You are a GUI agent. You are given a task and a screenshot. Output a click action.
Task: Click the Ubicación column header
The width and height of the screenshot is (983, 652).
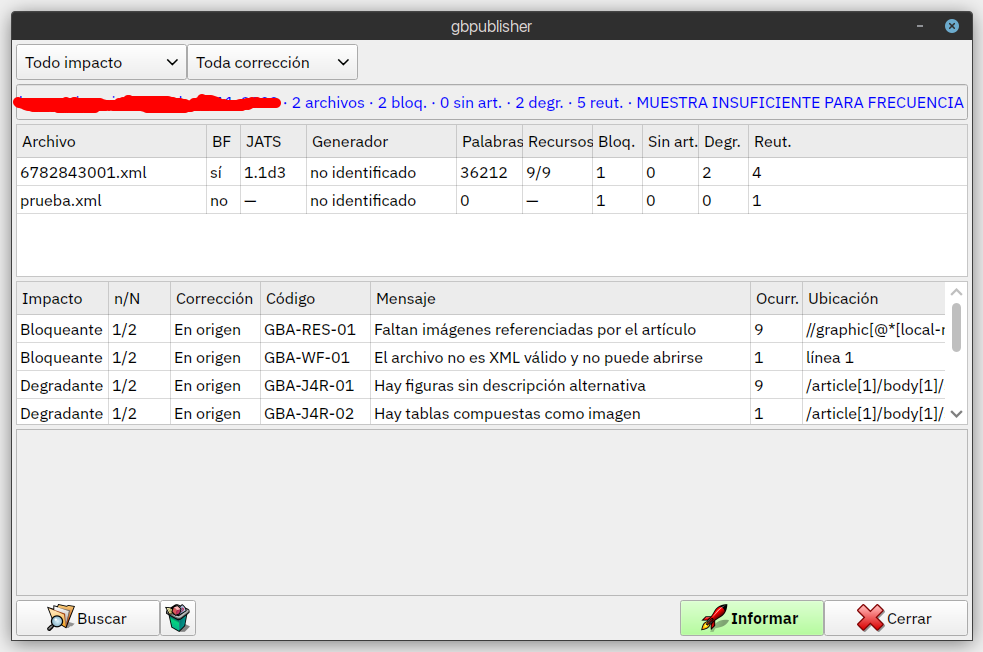[x=874, y=298]
